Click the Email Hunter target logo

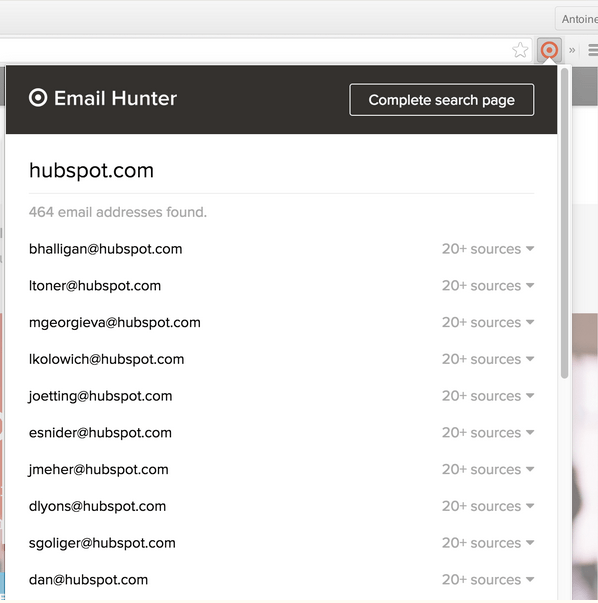click(x=38, y=98)
